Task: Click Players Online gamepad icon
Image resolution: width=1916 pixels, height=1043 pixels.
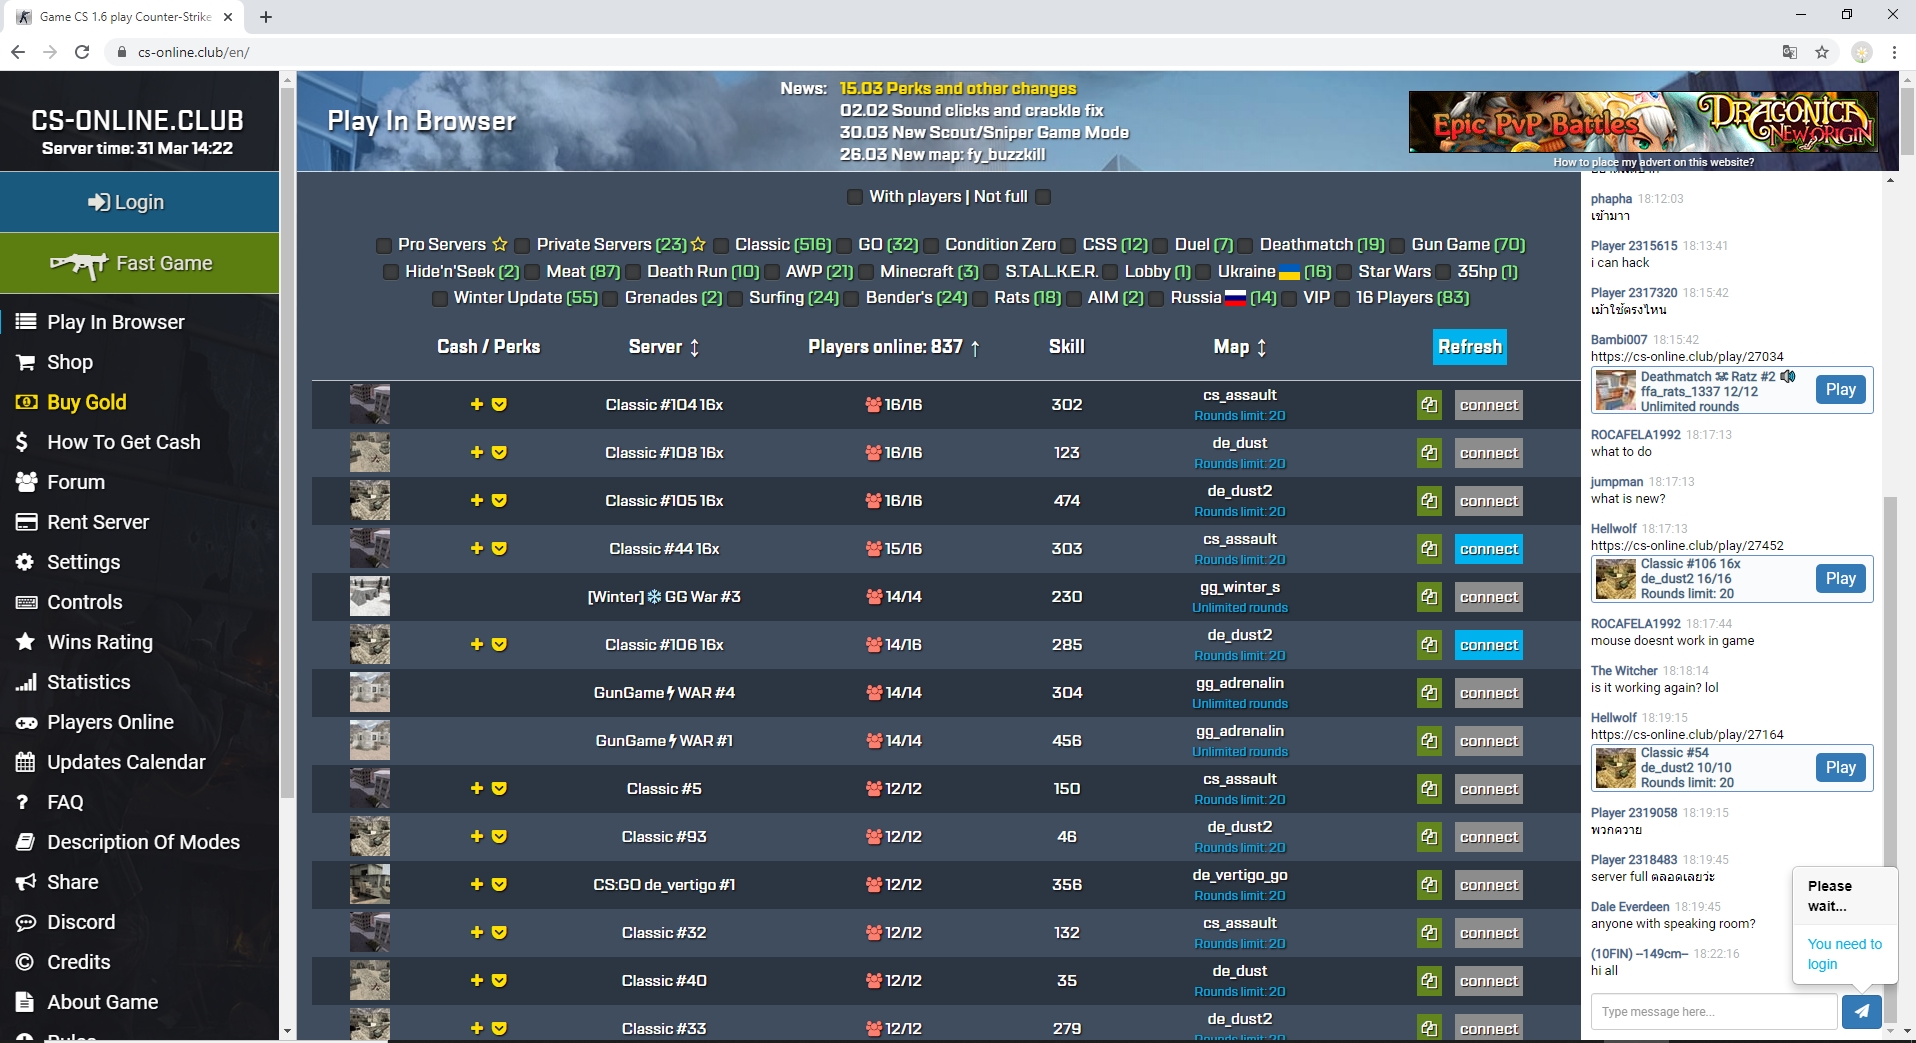Action: (26, 722)
